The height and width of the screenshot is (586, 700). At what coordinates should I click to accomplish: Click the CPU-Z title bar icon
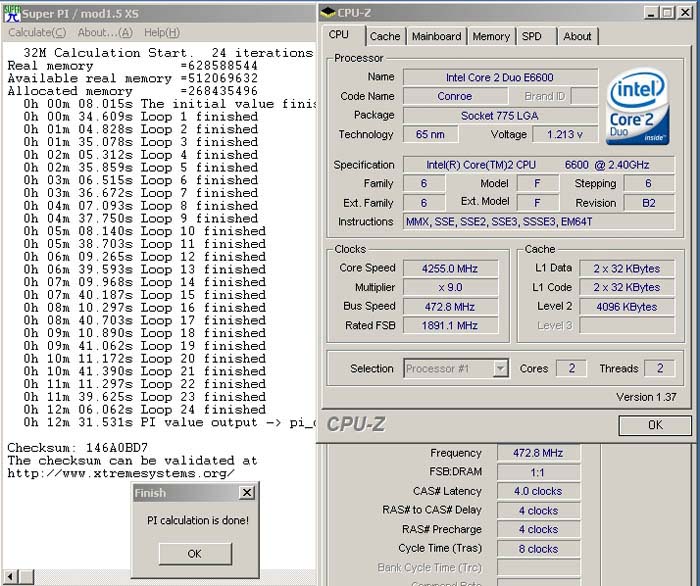328,12
